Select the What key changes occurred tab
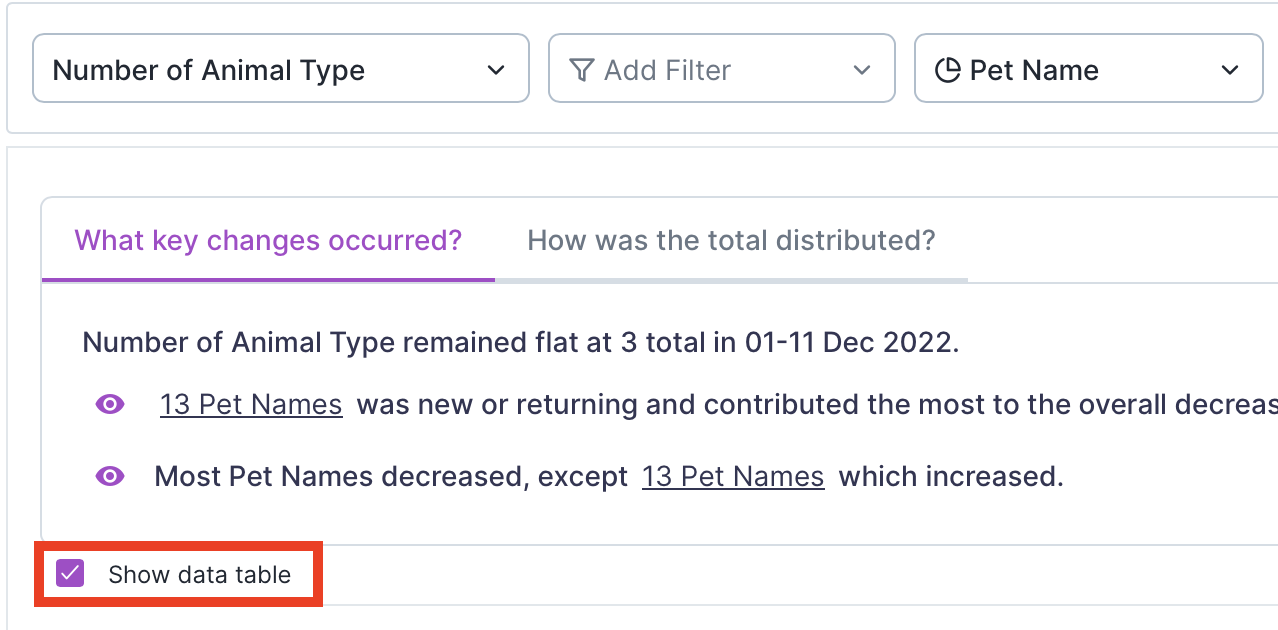1278x630 pixels. pos(268,241)
